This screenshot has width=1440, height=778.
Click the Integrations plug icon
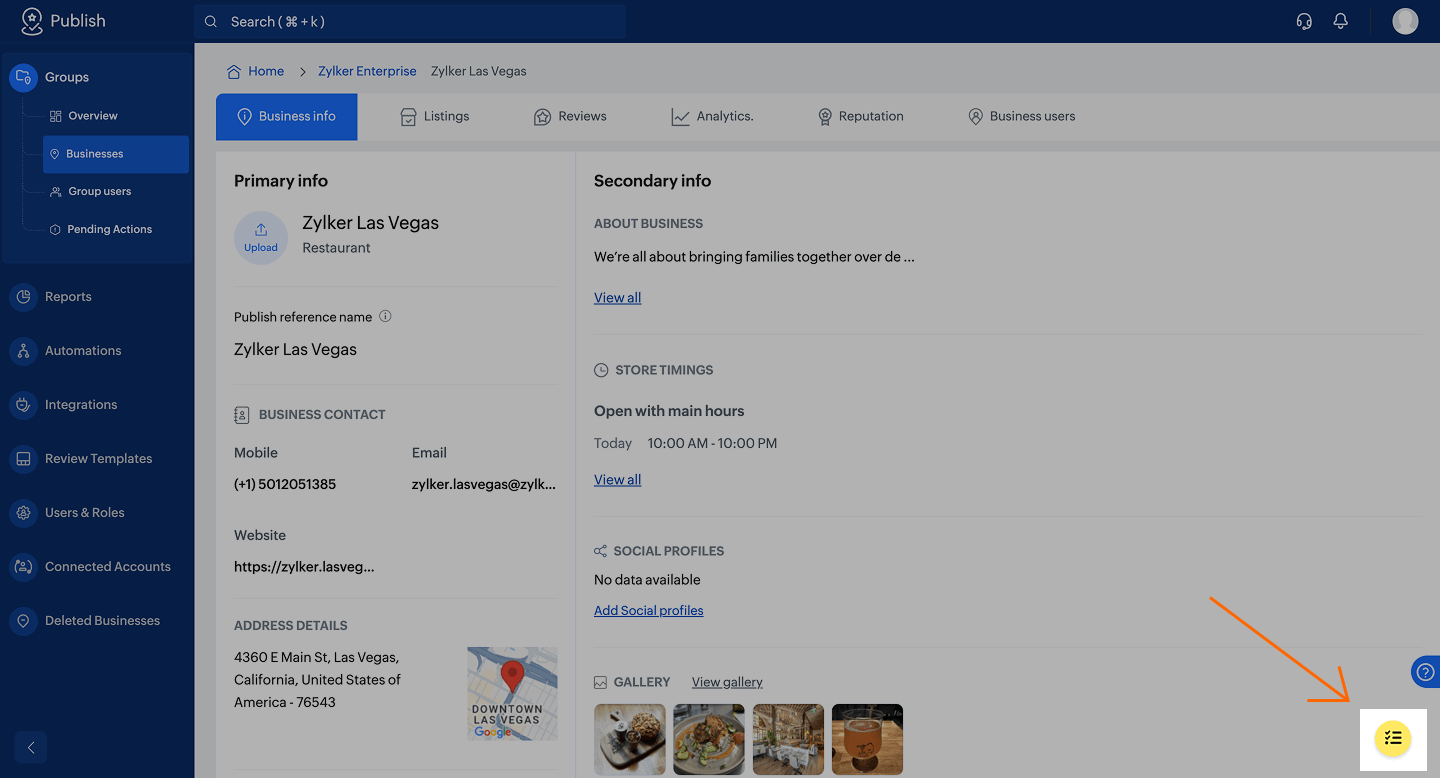pos(23,405)
